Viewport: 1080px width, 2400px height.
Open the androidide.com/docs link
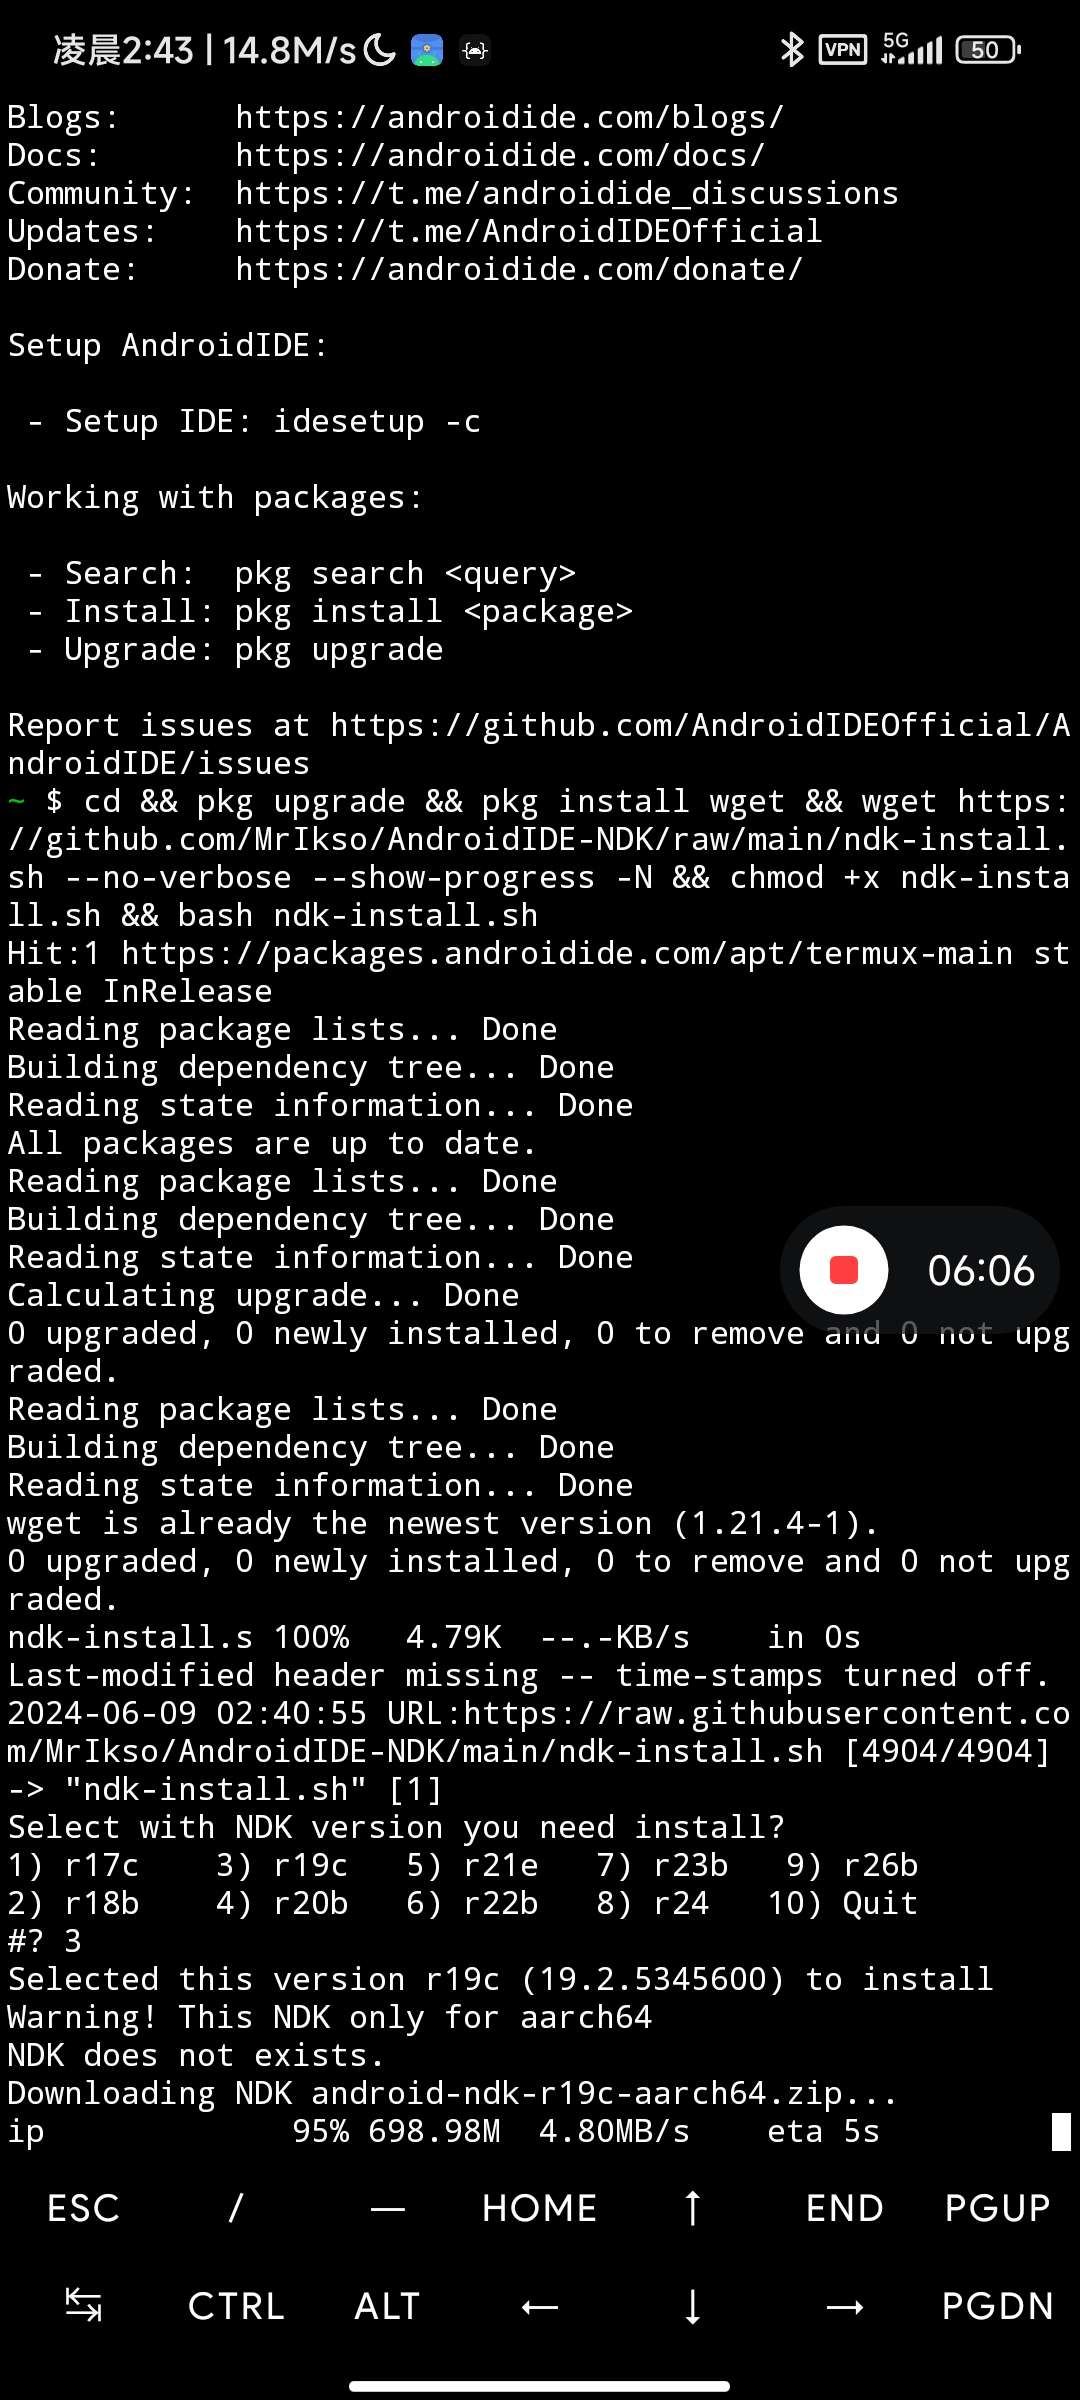point(501,156)
